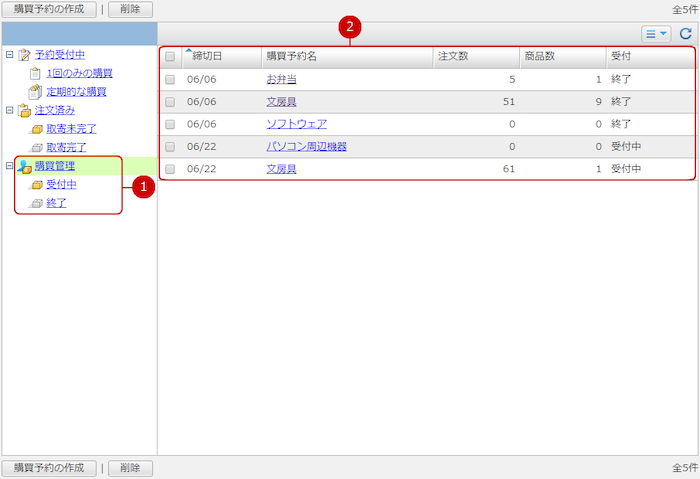Click the 注文済み clipboard icon
Screen dimensions: 700x479
[x=24, y=110]
